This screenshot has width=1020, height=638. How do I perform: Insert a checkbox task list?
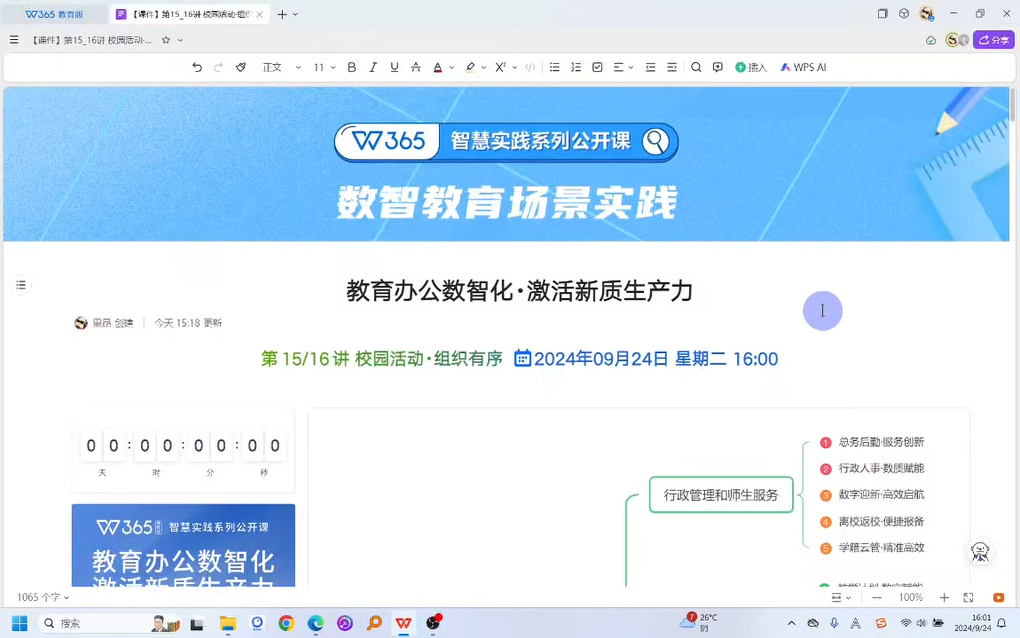[597, 67]
